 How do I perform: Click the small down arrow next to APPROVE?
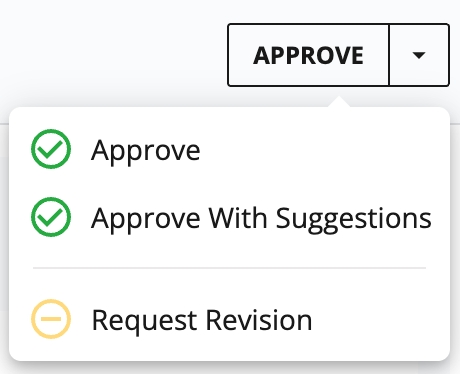click(419, 55)
